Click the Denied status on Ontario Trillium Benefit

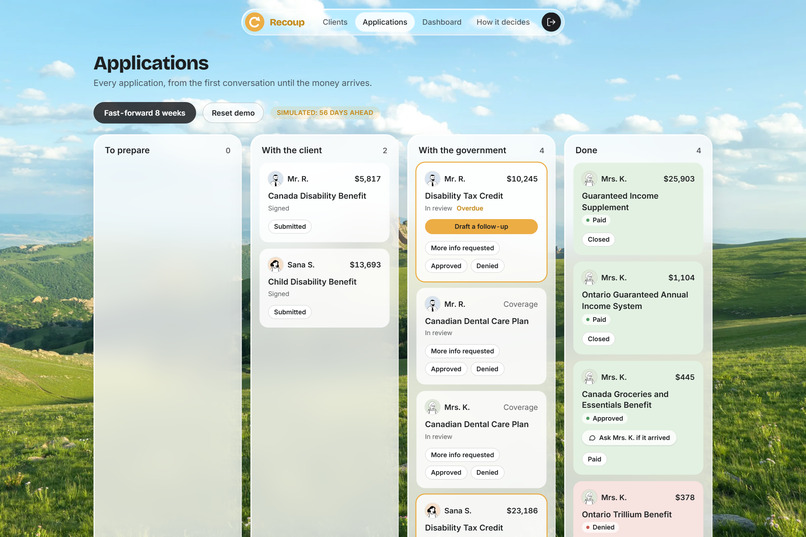600,527
